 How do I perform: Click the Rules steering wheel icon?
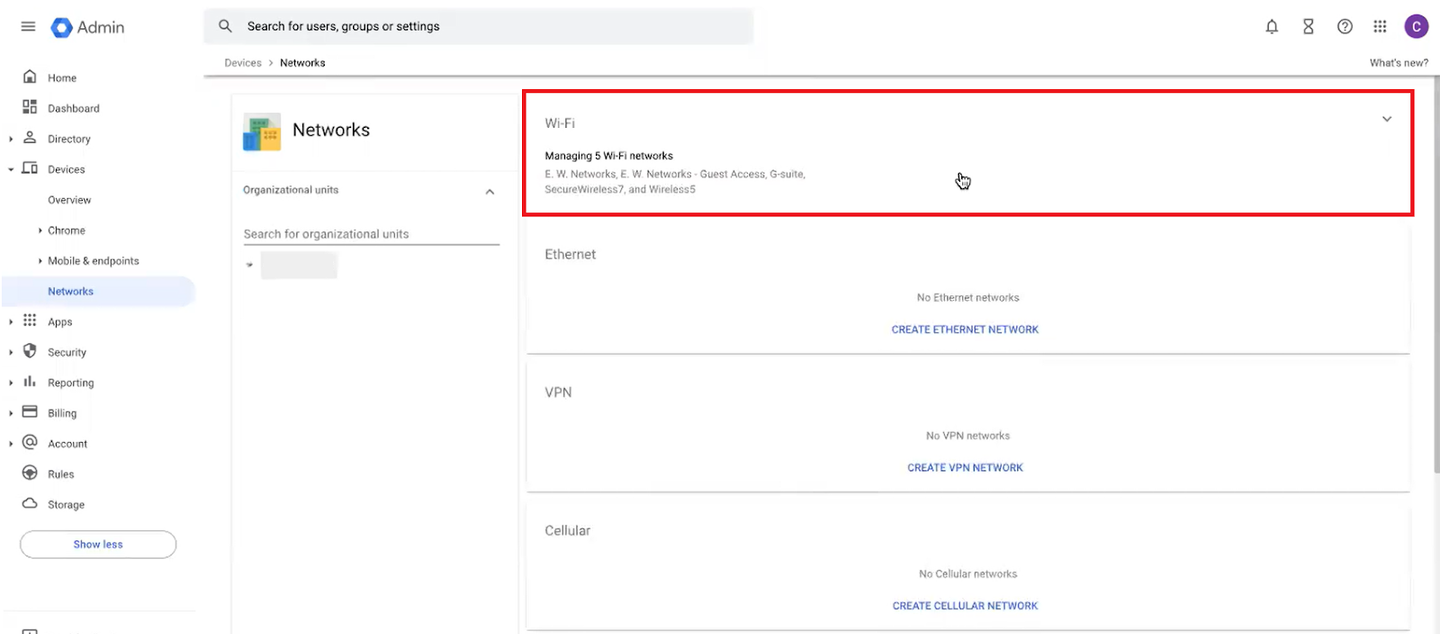point(30,473)
